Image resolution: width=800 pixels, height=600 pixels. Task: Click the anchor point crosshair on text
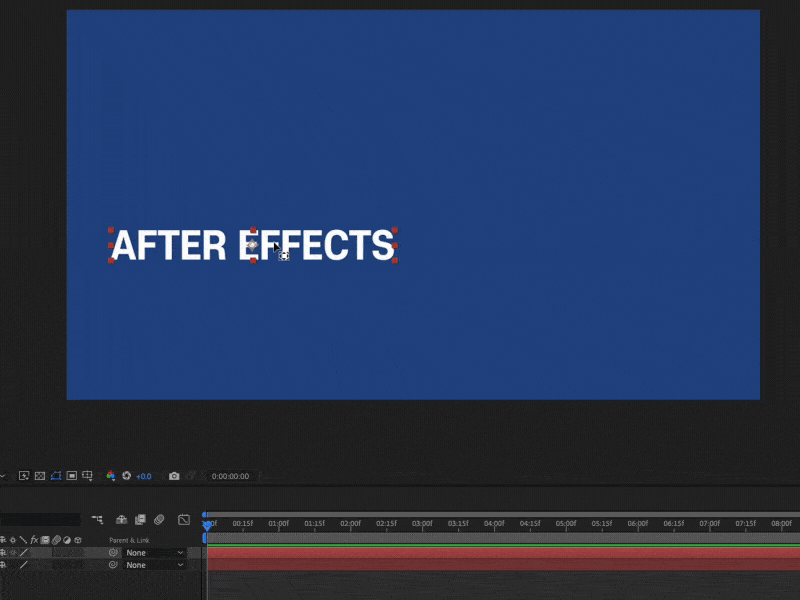click(x=253, y=245)
